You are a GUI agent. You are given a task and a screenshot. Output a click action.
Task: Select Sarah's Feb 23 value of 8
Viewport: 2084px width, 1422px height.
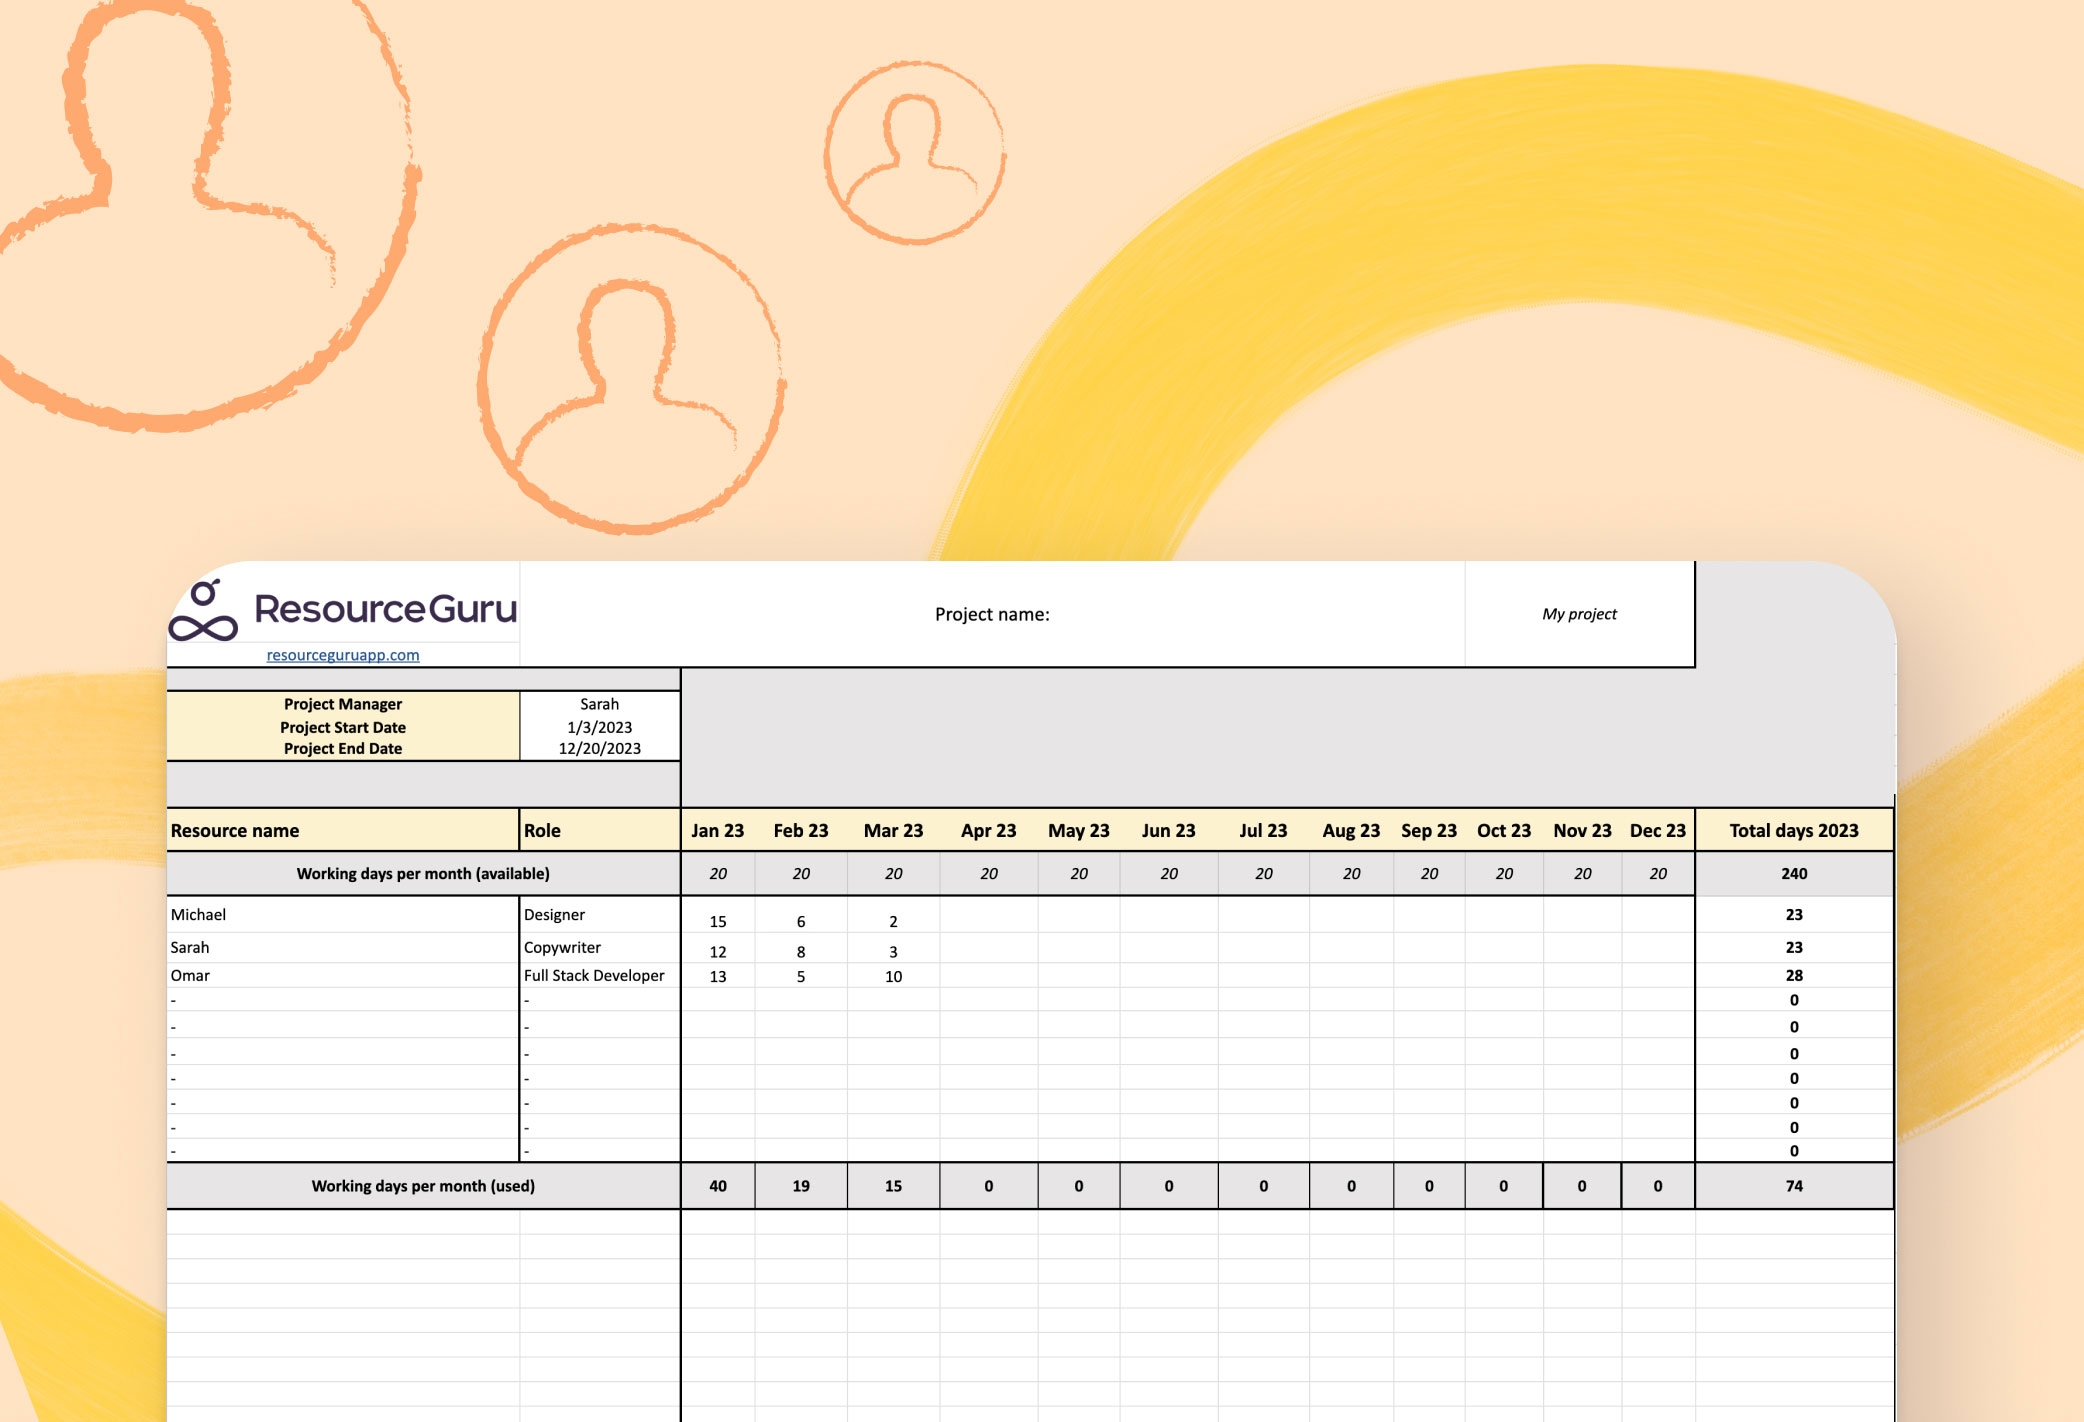[x=800, y=951]
